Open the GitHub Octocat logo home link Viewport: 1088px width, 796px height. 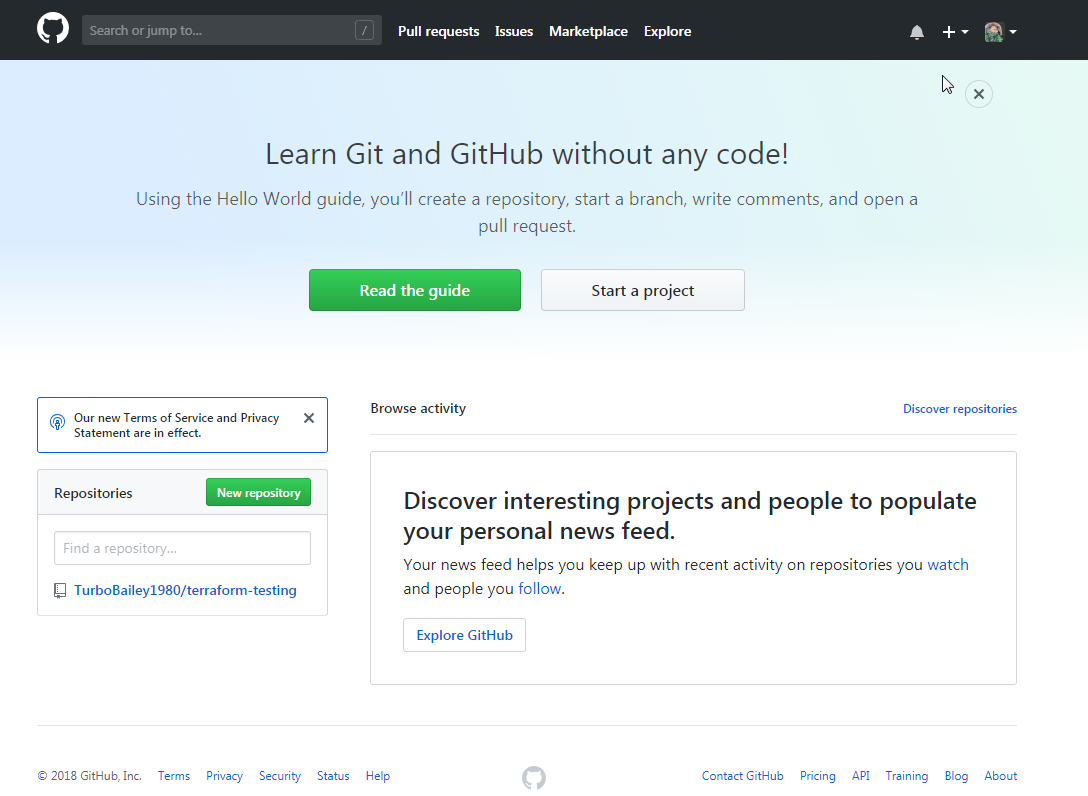point(53,30)
